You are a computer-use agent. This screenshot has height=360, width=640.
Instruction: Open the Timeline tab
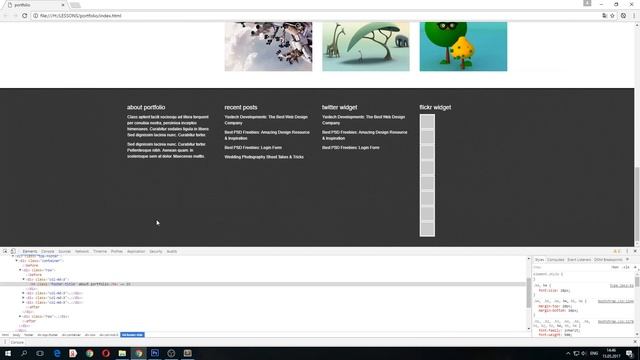[100, 251]
